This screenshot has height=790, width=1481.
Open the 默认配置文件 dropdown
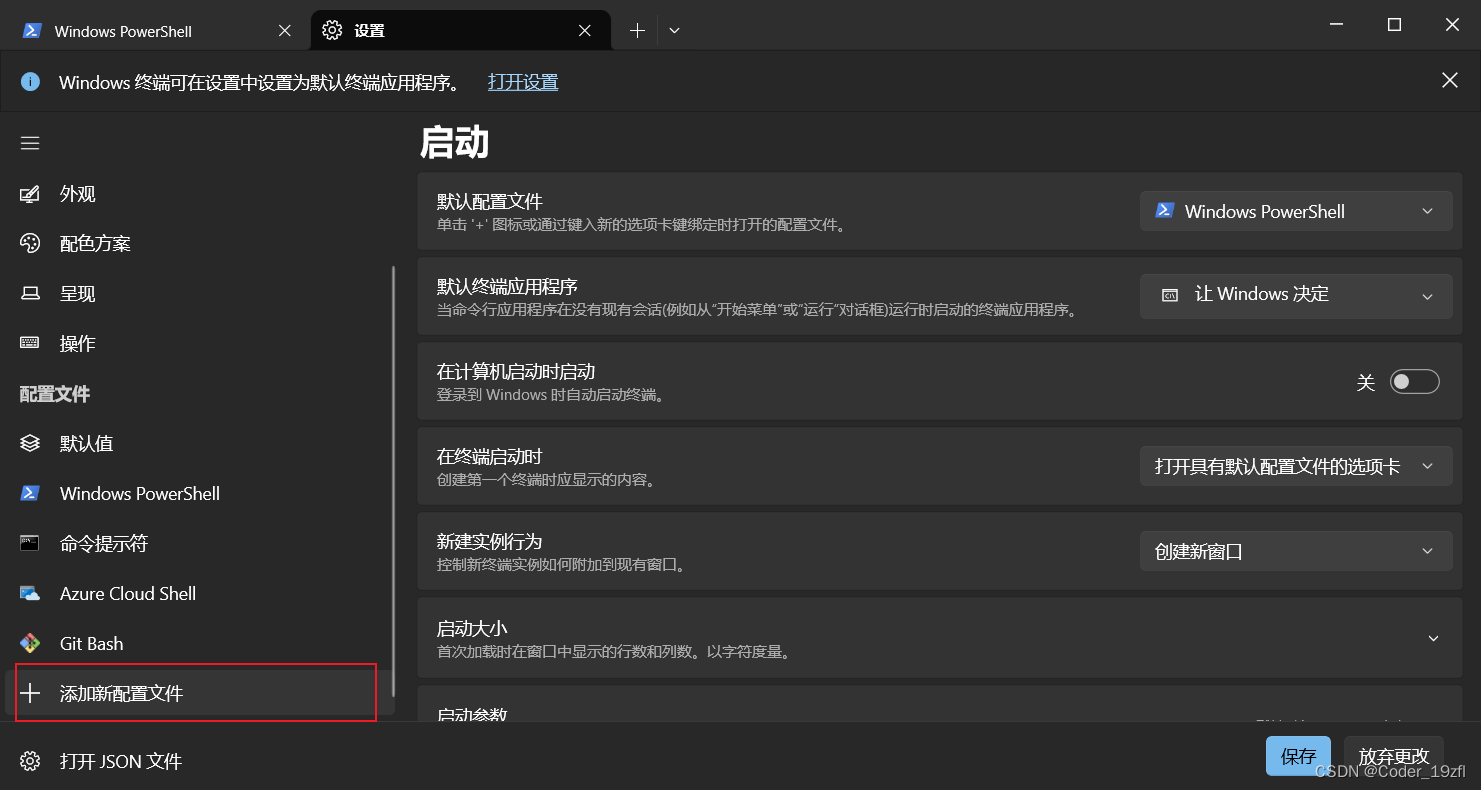(x=1296, y=211)
